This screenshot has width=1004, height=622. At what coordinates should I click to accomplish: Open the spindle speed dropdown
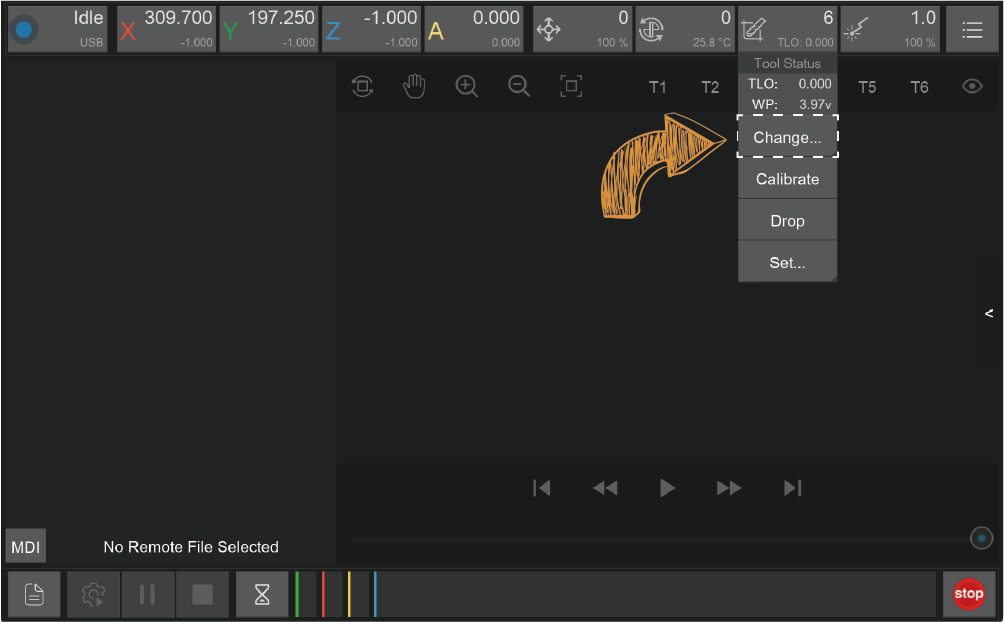(685, 30)
